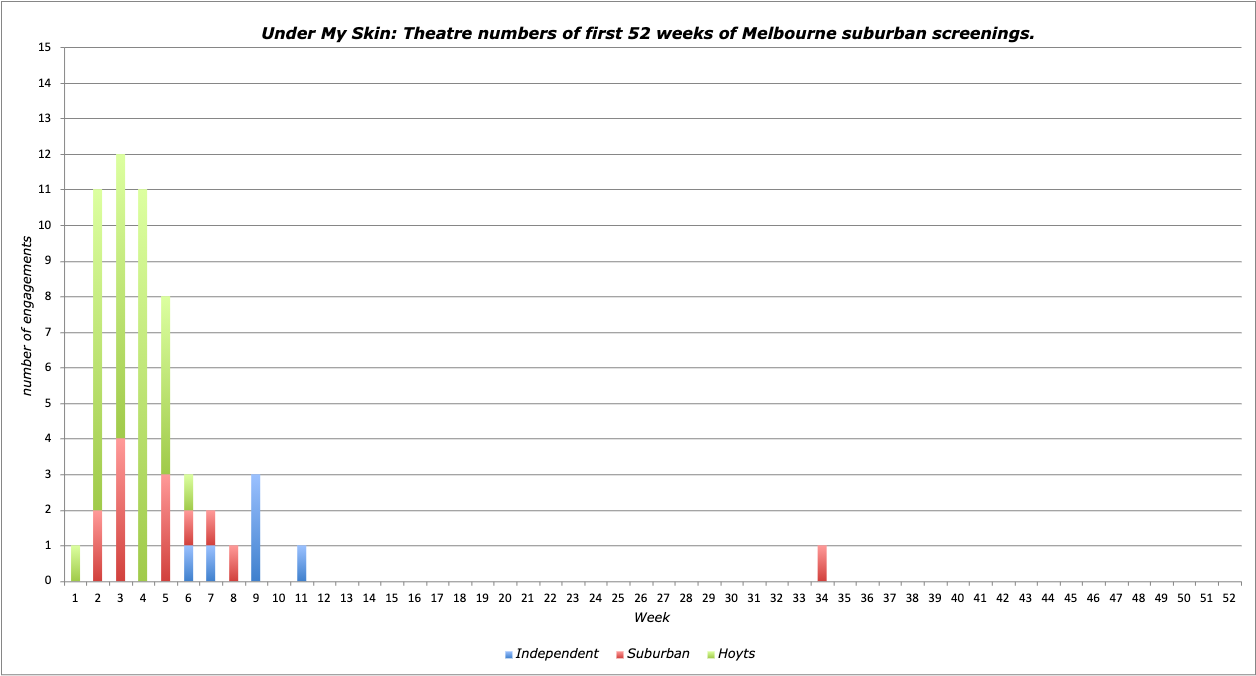The image size is (1256, 676).
Task: Click the blue Independent legend swatch
Action: [509, 655]
